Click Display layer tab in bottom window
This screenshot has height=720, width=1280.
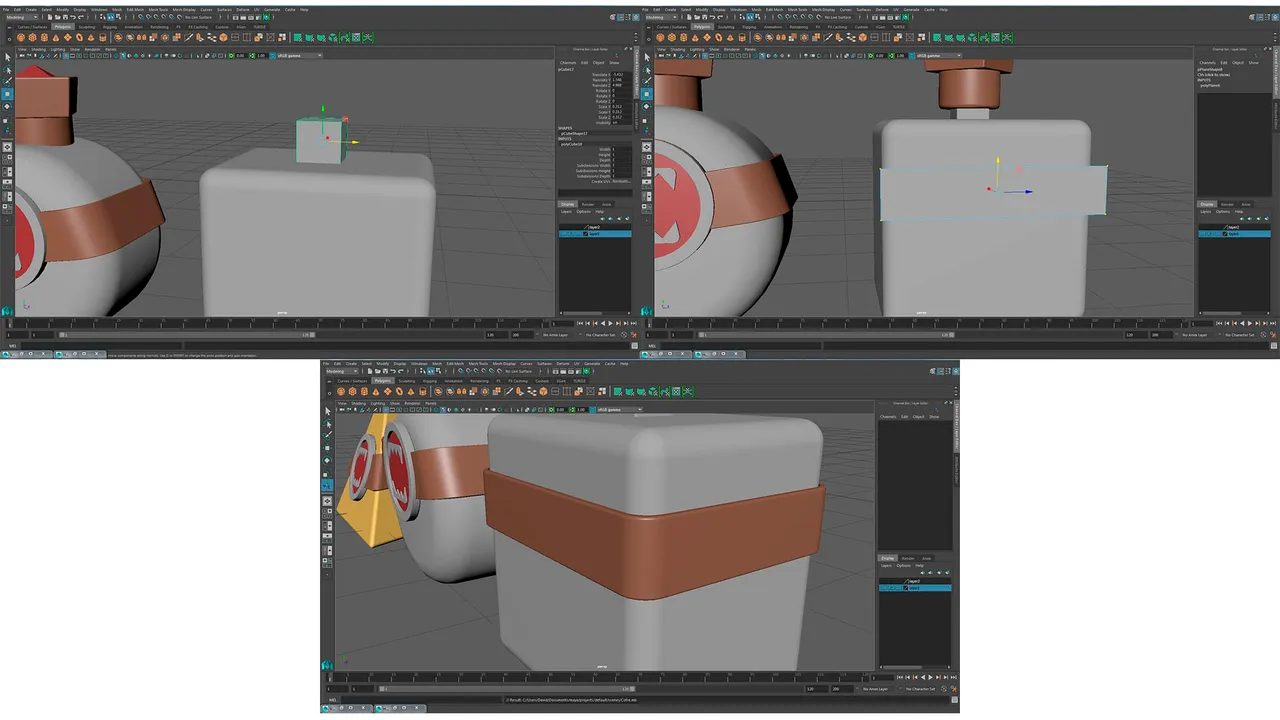click(x=888, y=558)
